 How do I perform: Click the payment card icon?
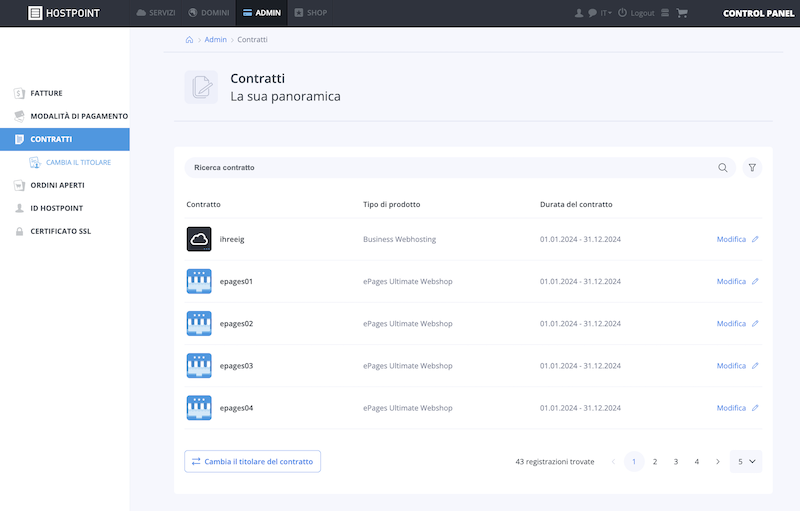[19, 116]
